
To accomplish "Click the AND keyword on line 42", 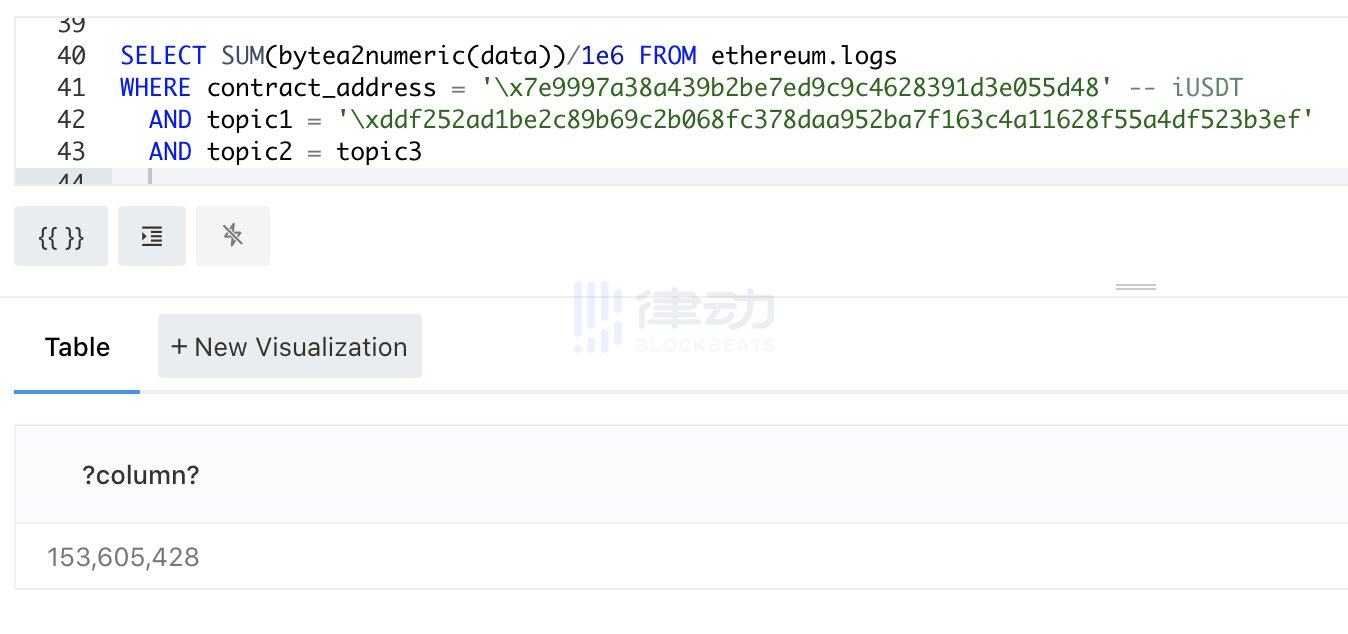I will pyautogui.click(x=170, y=119).
